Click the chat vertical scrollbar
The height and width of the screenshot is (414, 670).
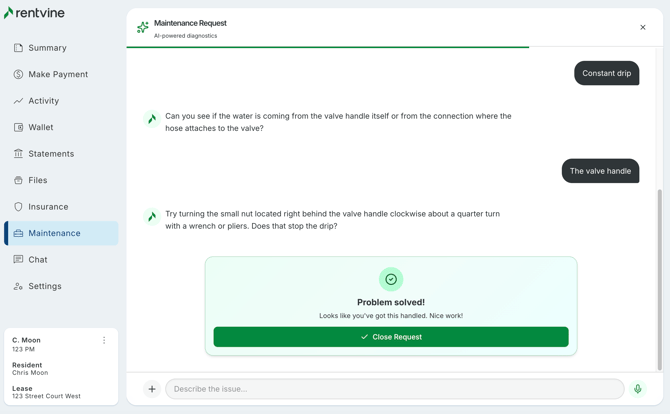tap(659, 280)
